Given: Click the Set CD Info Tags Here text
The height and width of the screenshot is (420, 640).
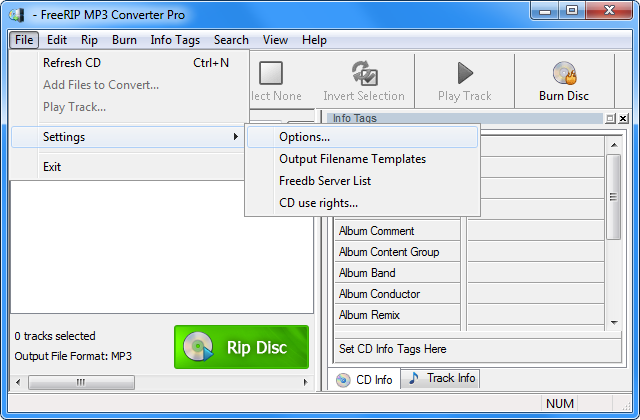Looking at the screenshot, I should point(393,349).
